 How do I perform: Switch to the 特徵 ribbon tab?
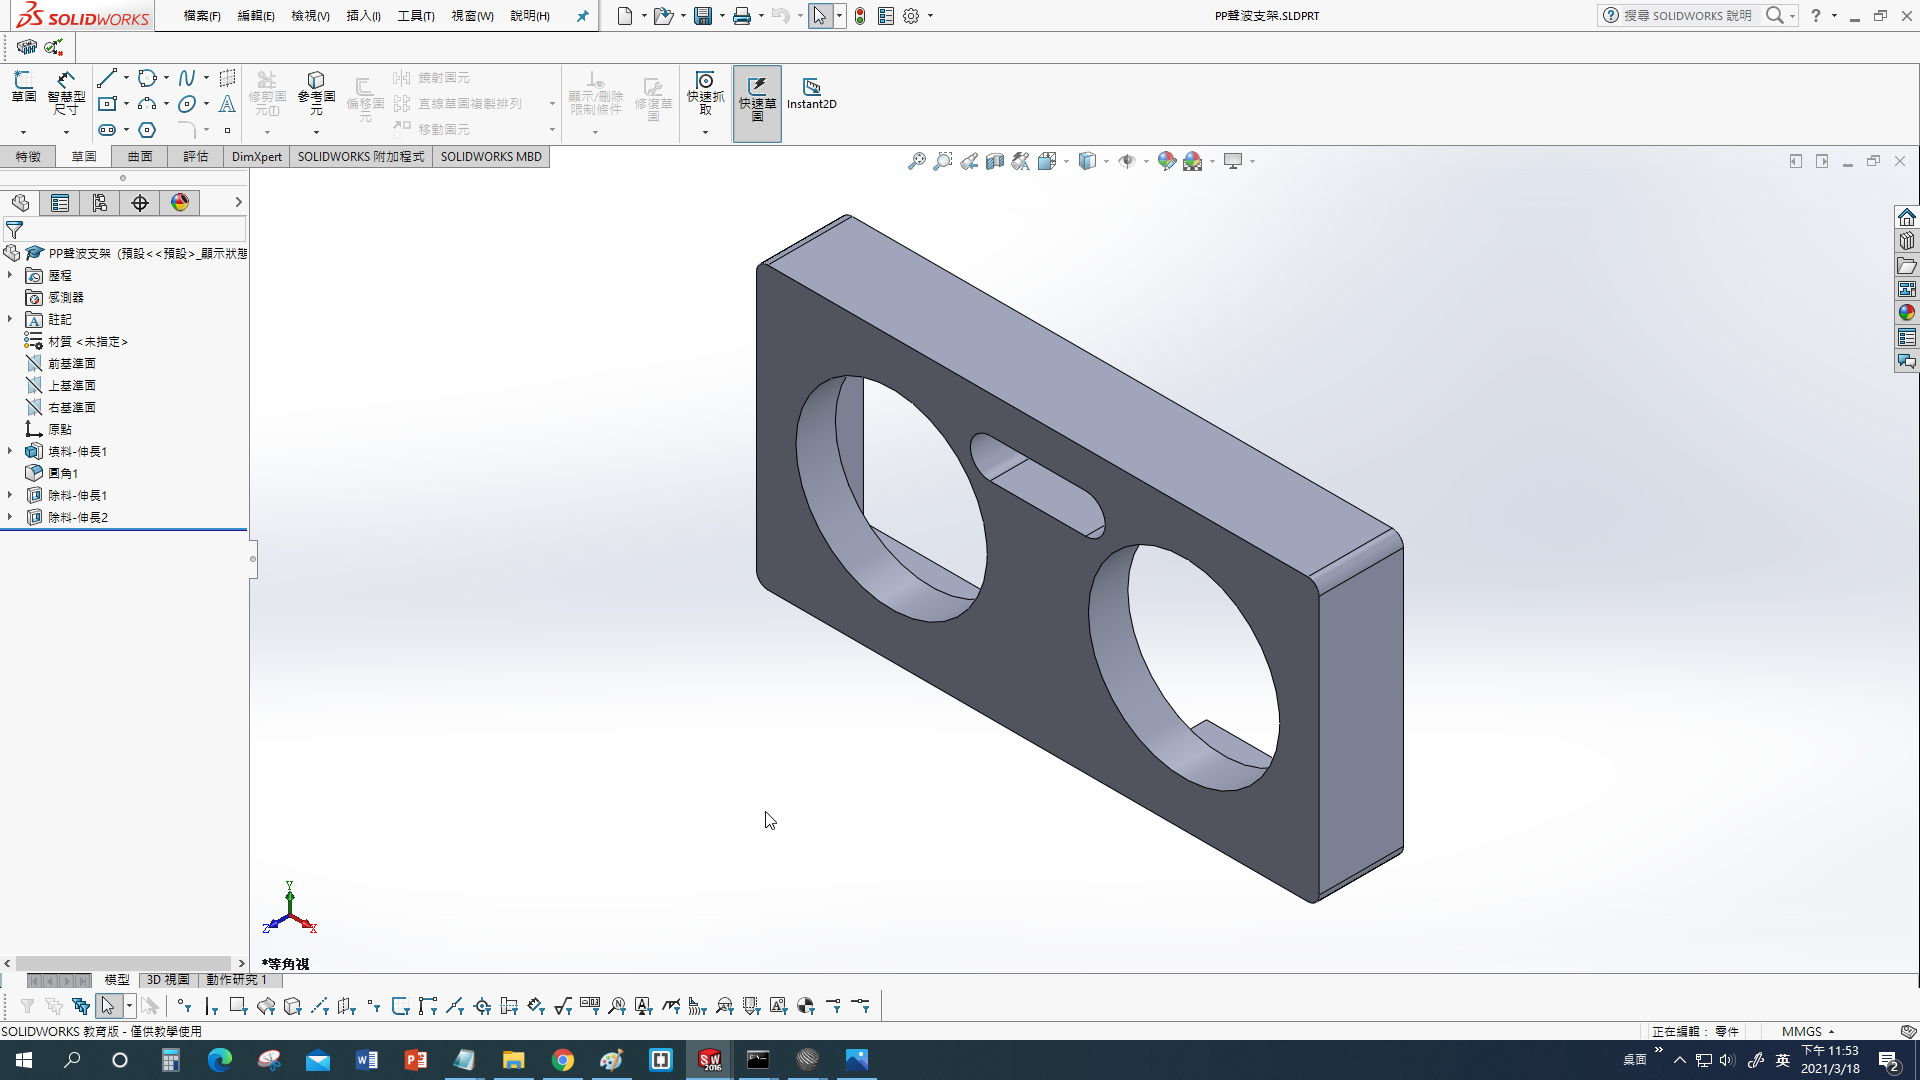coord(28,157)
